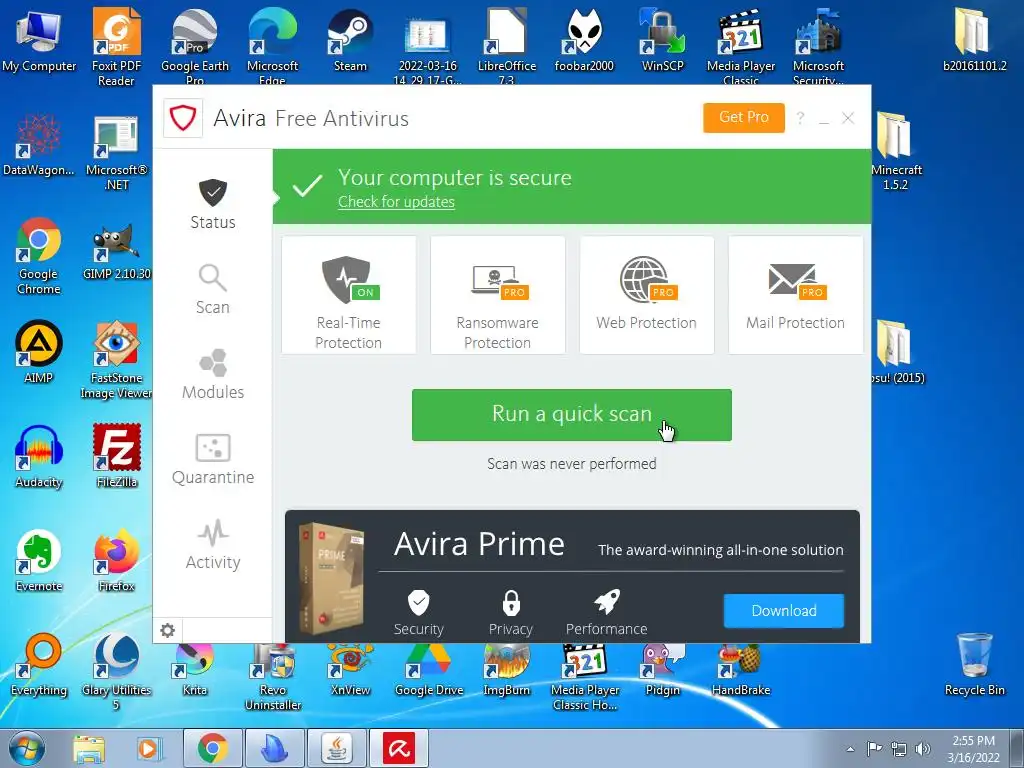This screenshot has height=768, width=1024.
Task: Click the 'Scan was never performed' text
Action: (x=571, y=464)
